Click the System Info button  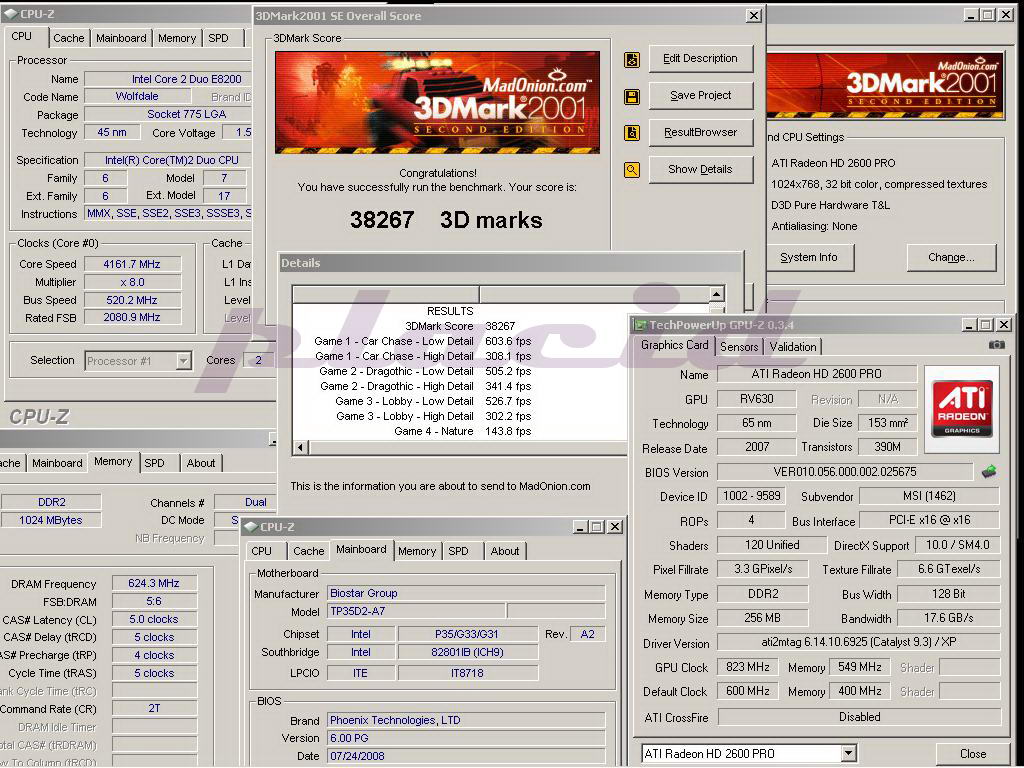[x=809, y=257]
